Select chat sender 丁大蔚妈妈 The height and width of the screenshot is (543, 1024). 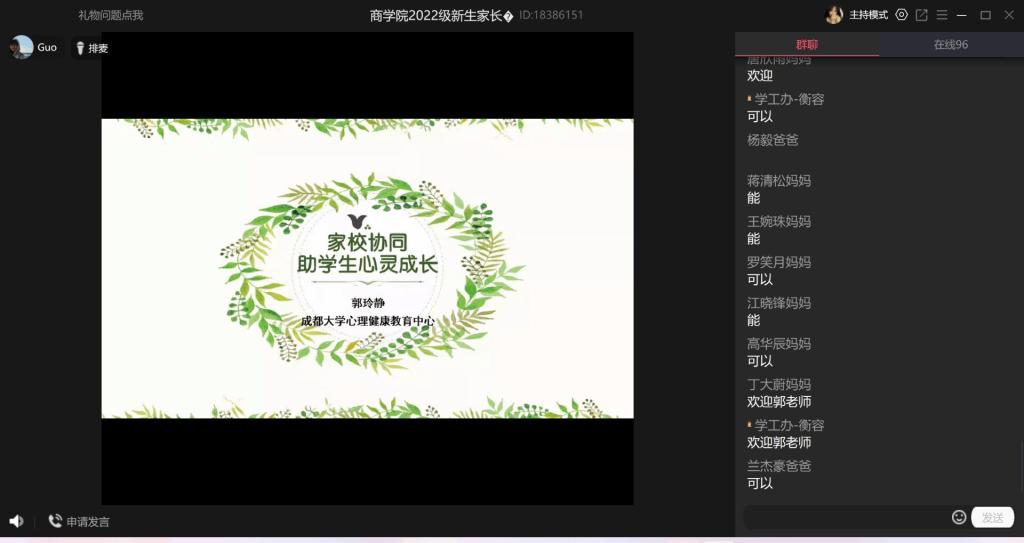pyautogui.click(x=779, y=384)
